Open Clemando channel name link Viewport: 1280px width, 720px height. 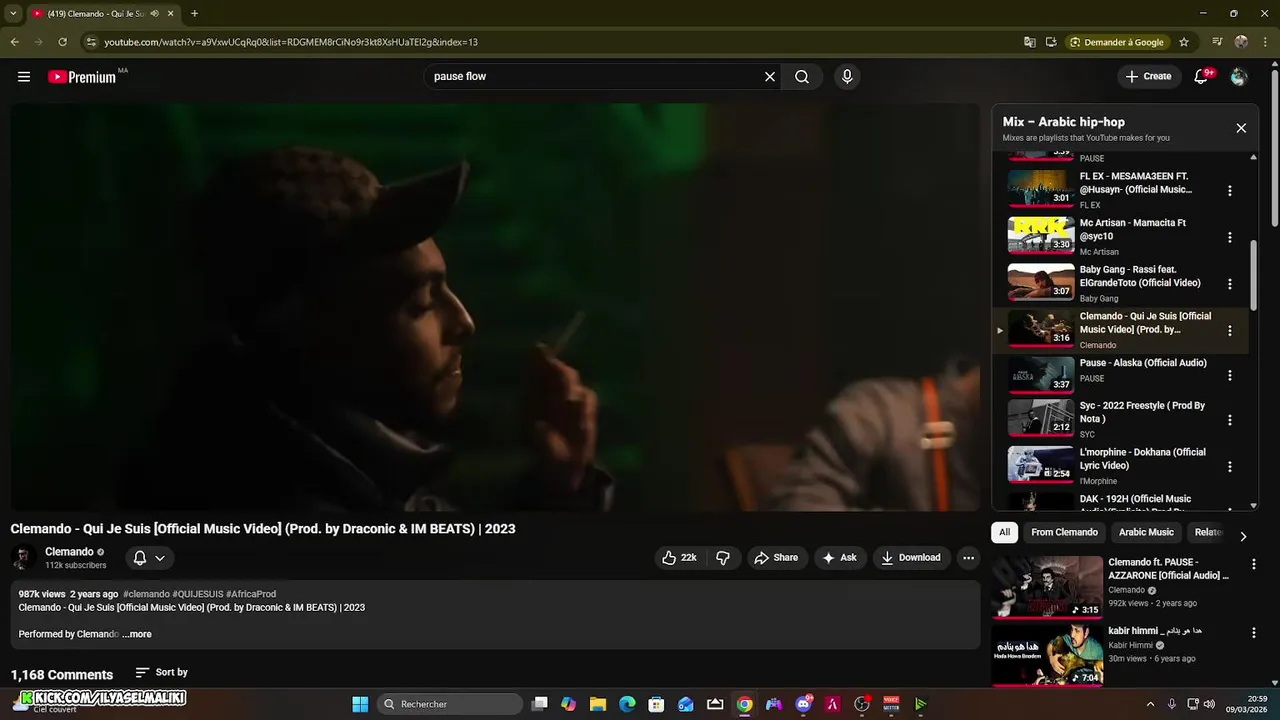tap(69, 552)
